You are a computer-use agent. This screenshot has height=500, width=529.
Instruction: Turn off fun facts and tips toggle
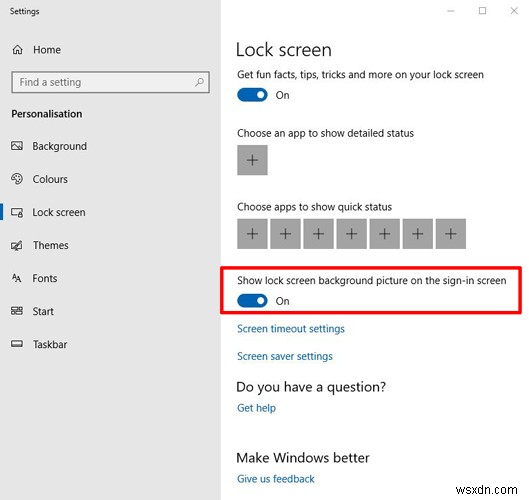pyautogui.click(x=252, y=95)
